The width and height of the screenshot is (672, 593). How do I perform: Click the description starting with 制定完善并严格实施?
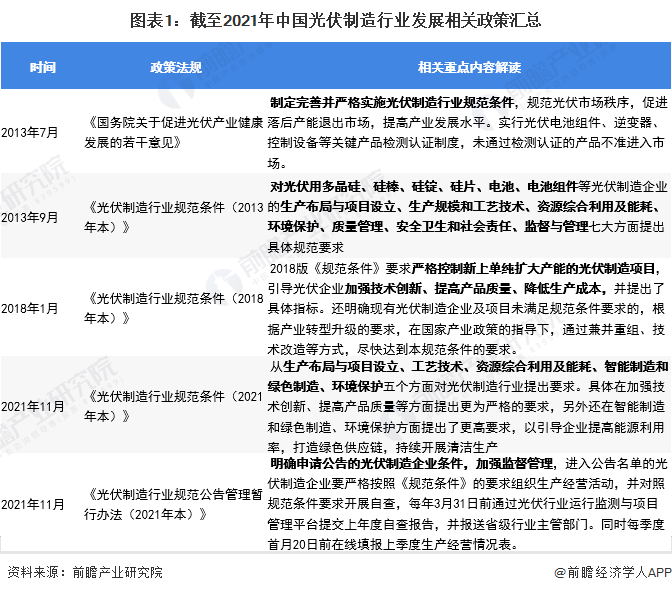pyautogui.click(x=467, y=132)
